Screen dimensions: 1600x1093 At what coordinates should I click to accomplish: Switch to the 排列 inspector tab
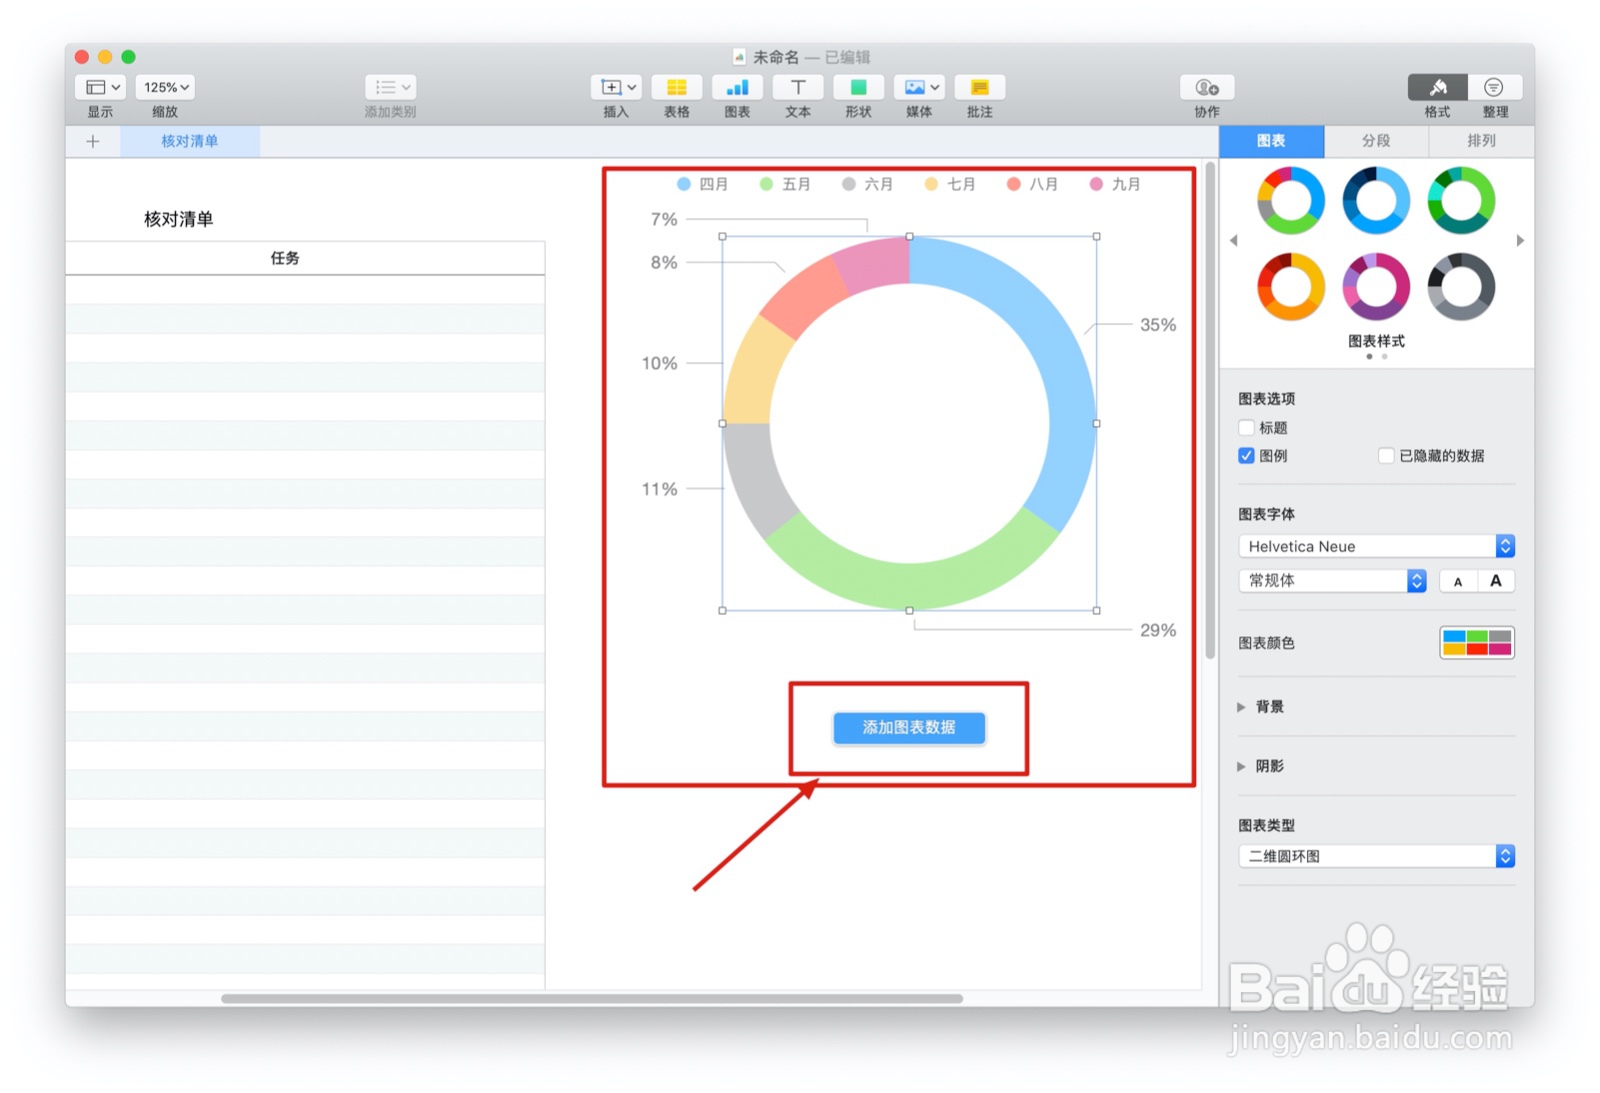[1481, 141]
